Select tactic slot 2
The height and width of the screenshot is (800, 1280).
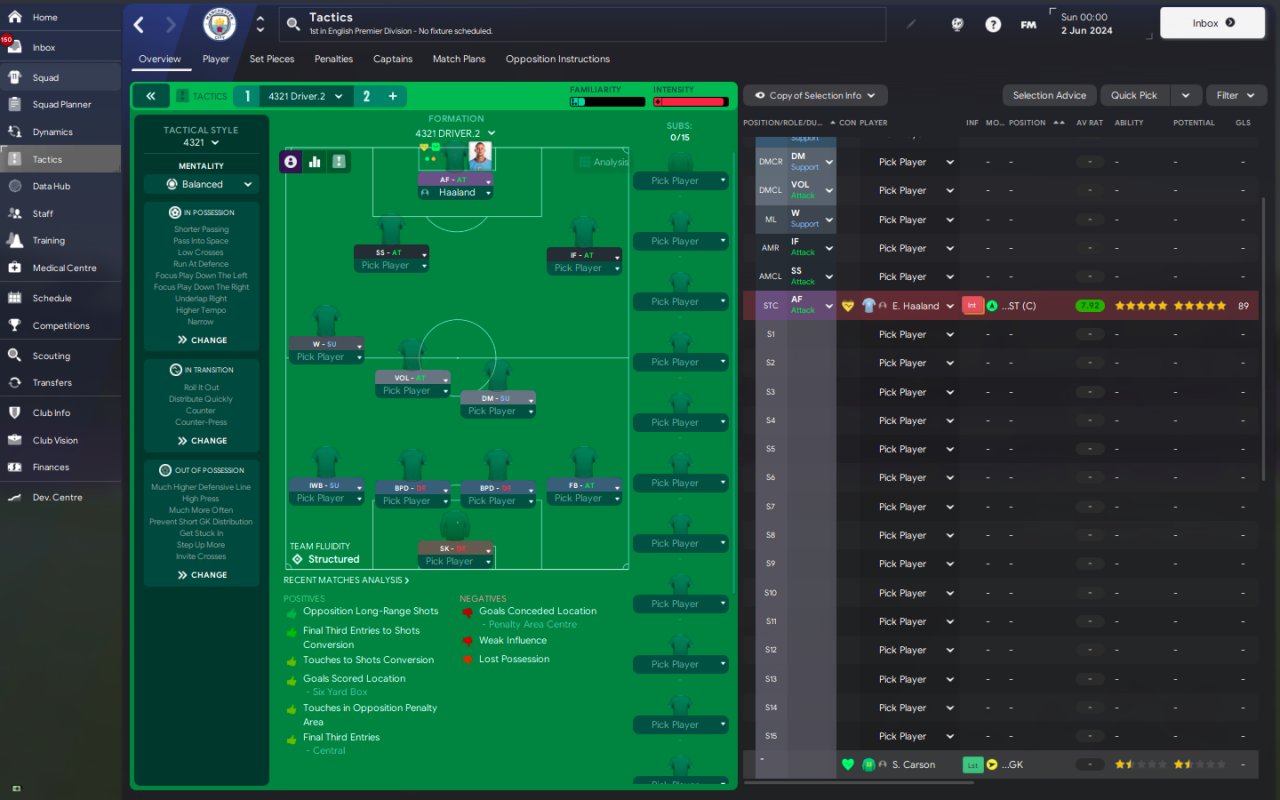[367, 96]
